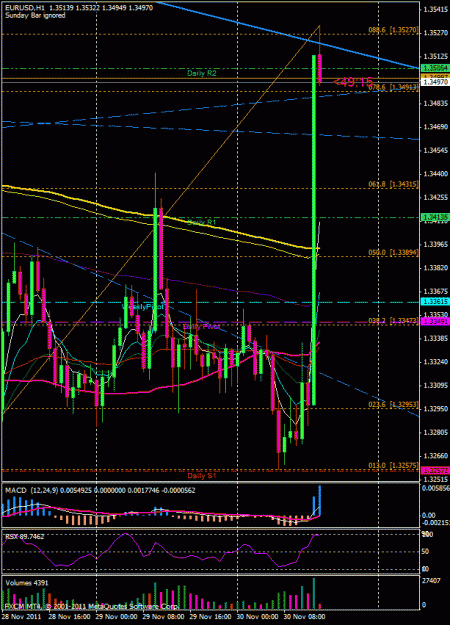Screen dimensions: 450x625
Task: Select the 078.6 [1.34913] Fibonacci label
Action: (x=393, y=87)
